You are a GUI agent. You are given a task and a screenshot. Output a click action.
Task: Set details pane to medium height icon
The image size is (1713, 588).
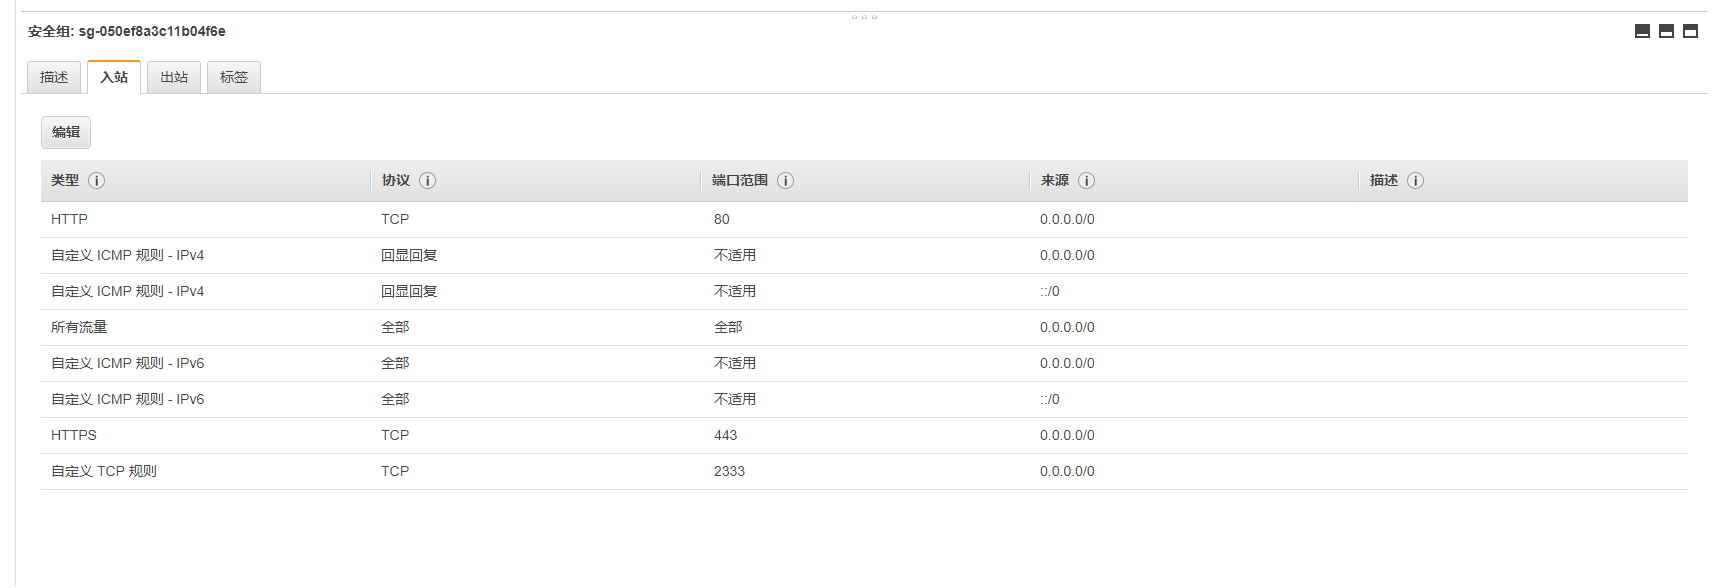click(1666, 31)
